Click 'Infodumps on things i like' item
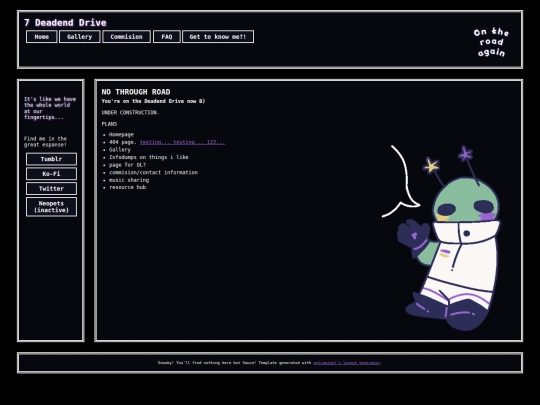The width and height of the screenshot is (540, 405). click(x=149, y=157)
